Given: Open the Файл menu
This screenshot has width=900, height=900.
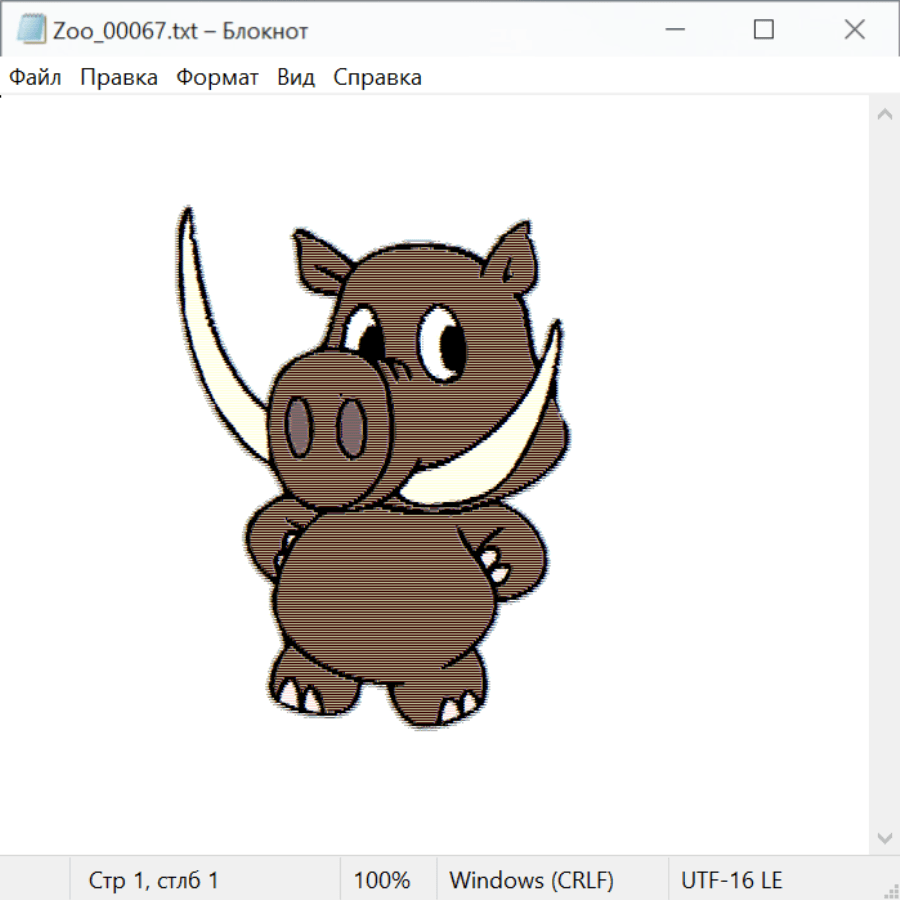Looking at the screenshot, I should tap(36, 77).
